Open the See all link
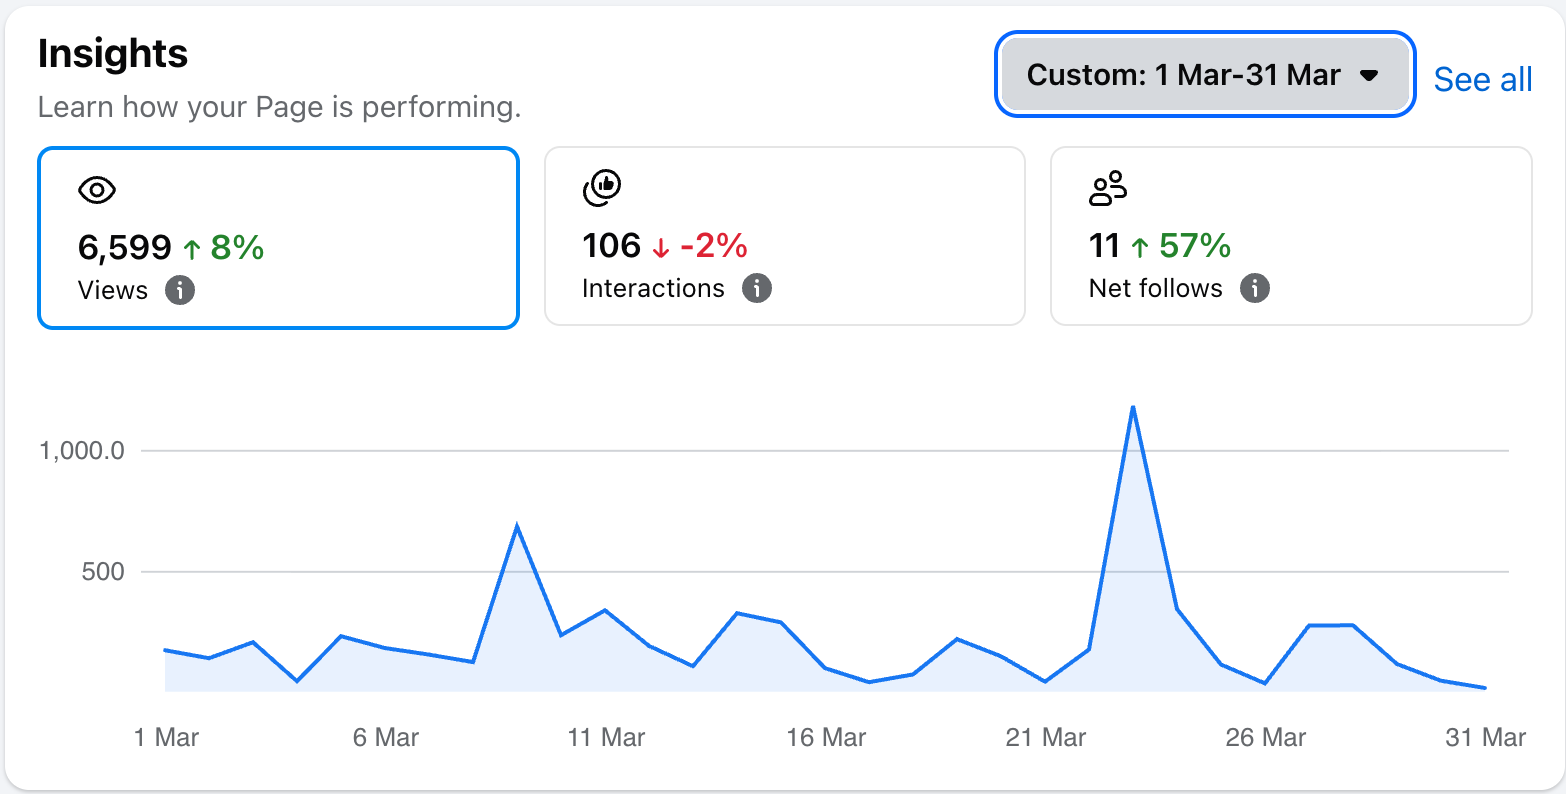 coord(1483,79)
